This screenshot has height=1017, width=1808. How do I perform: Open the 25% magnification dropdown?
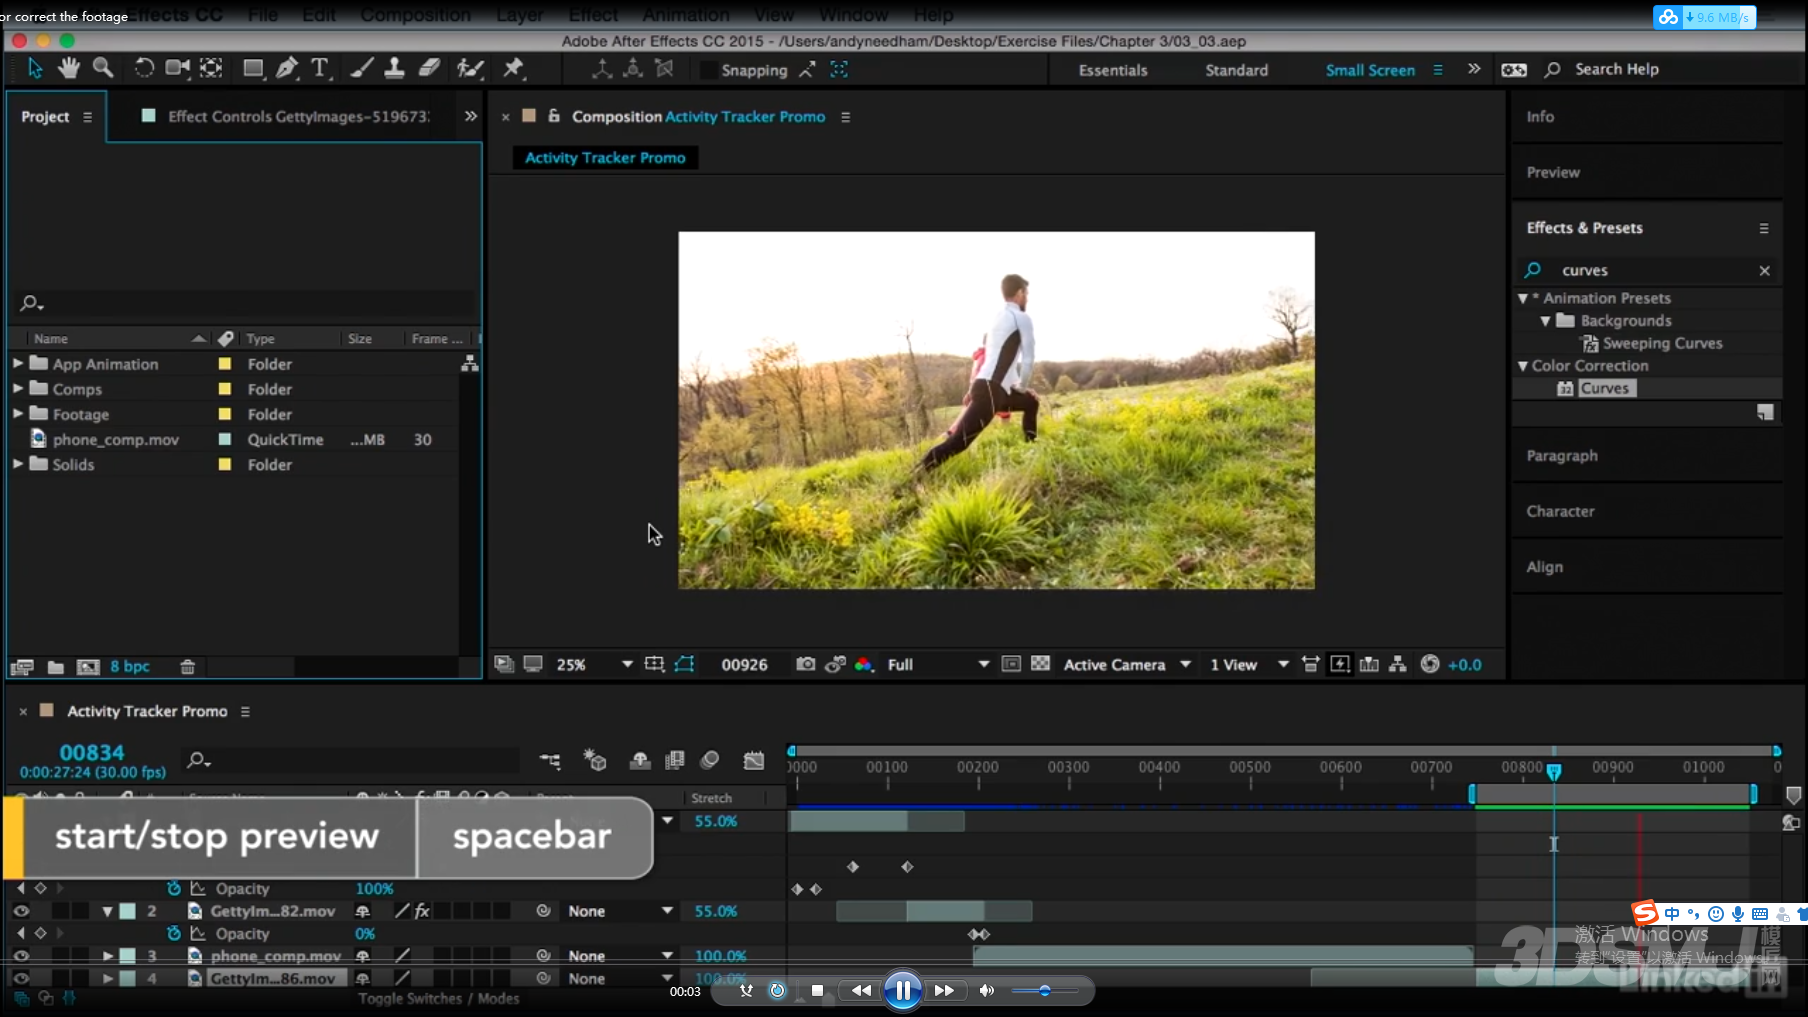coord(594,664)
